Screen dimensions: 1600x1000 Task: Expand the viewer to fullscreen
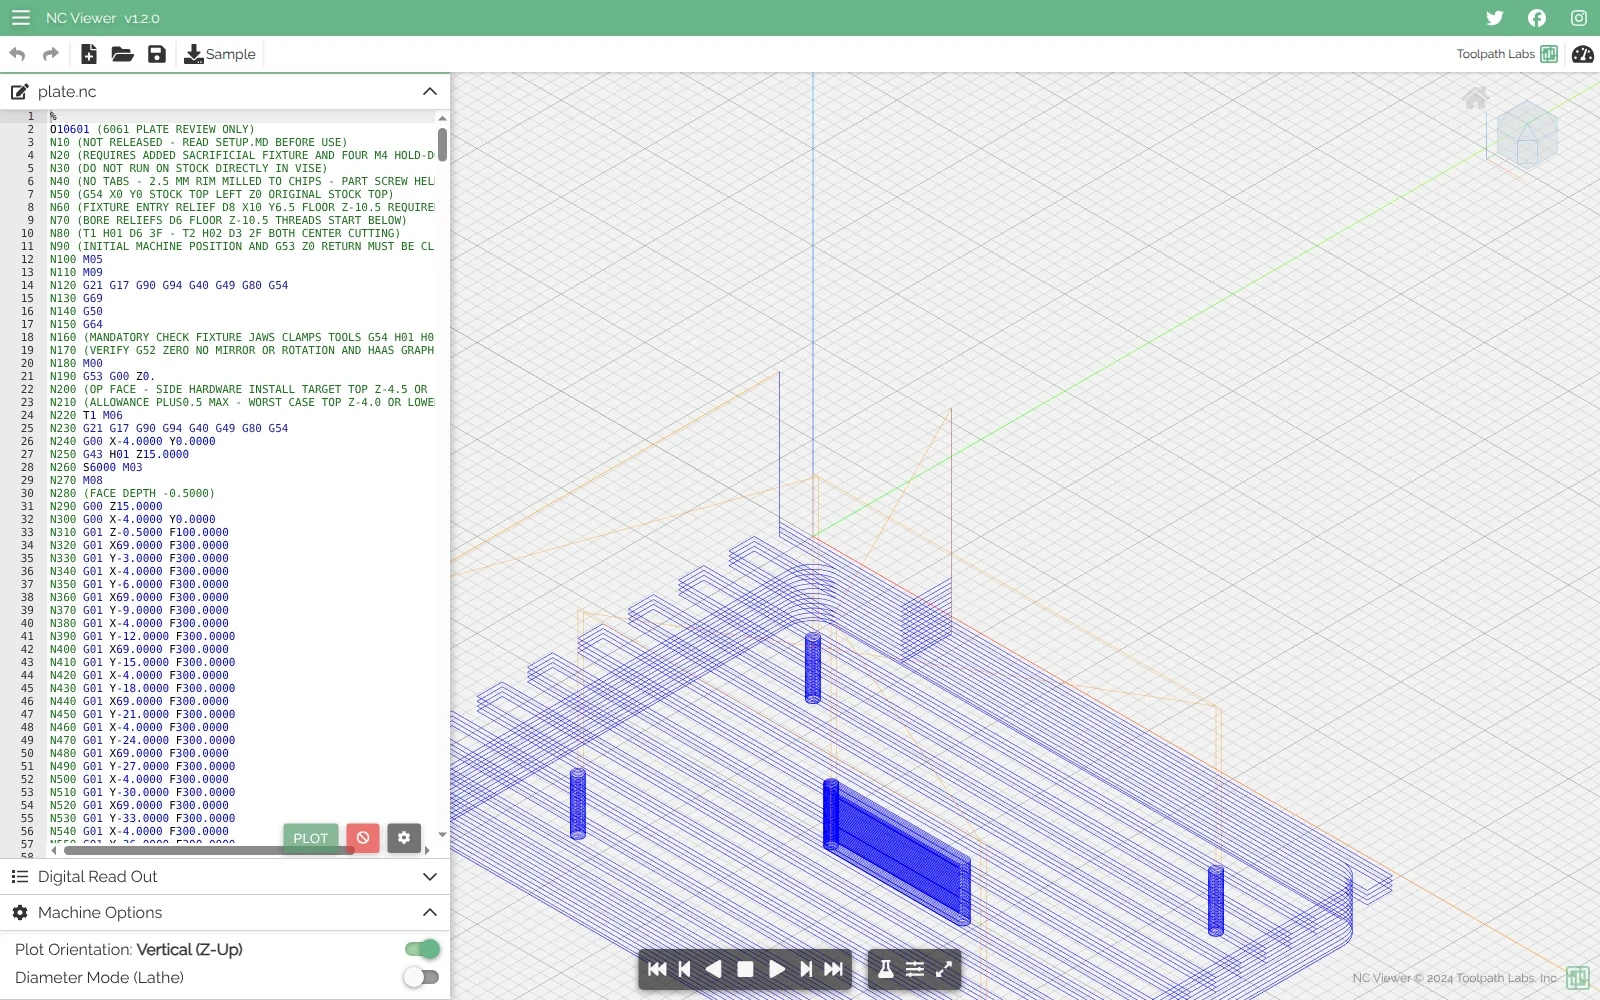click(x=944, y=969)
